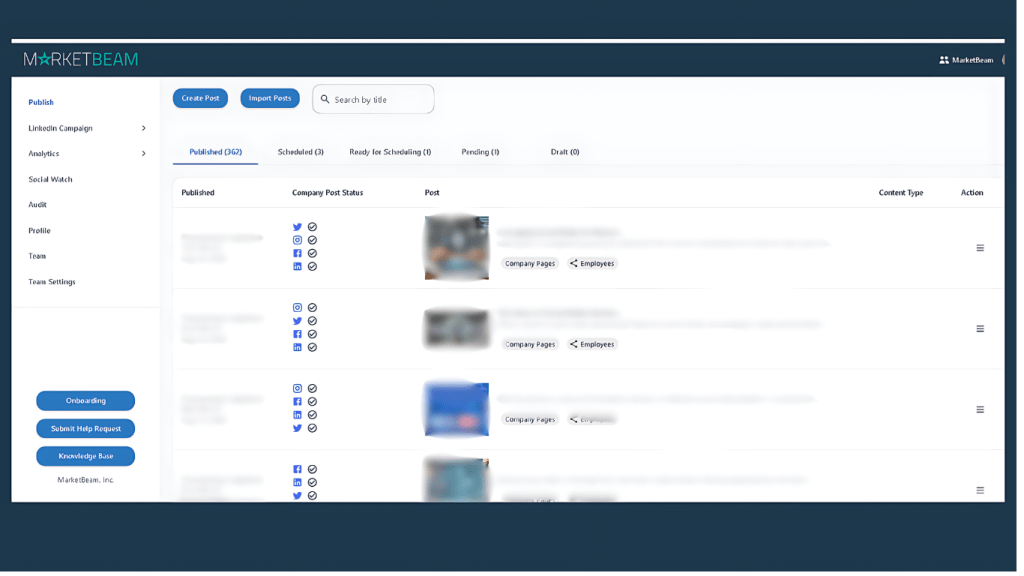Click the Create Post button
Viewport: 1024px width, 576px height.
[x=200, y=98]
